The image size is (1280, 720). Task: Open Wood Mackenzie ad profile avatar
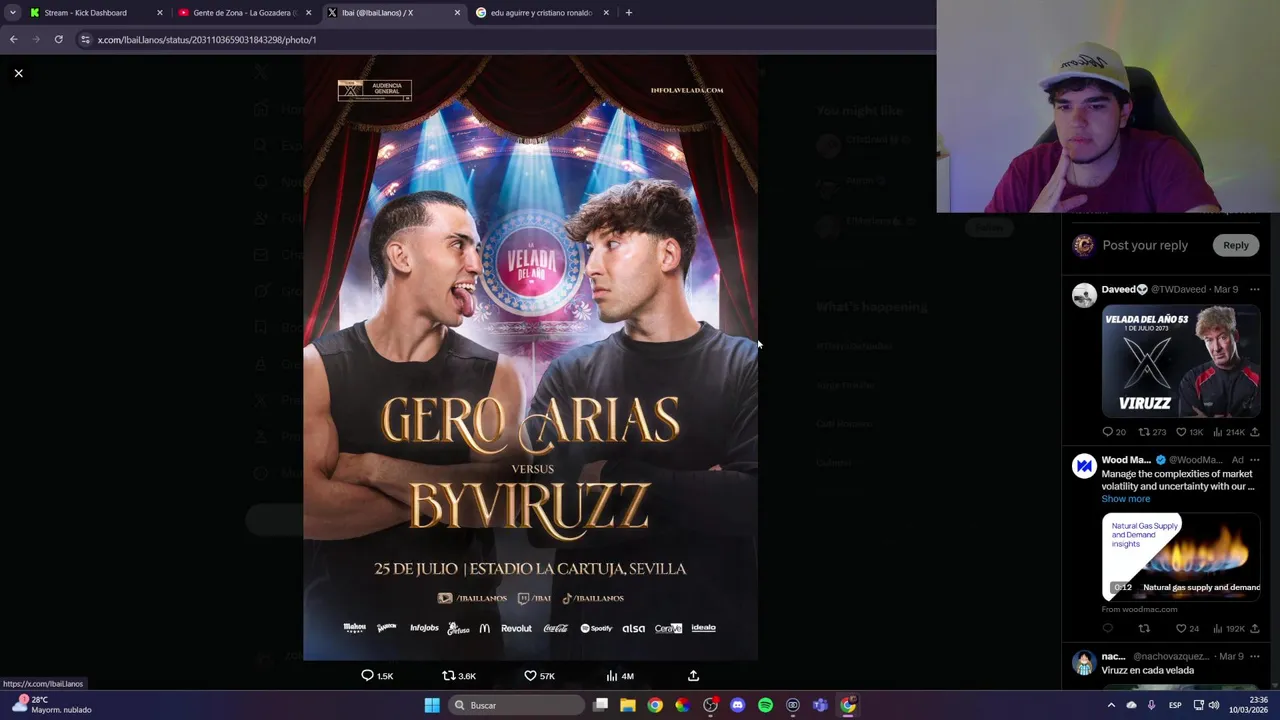1084,466
